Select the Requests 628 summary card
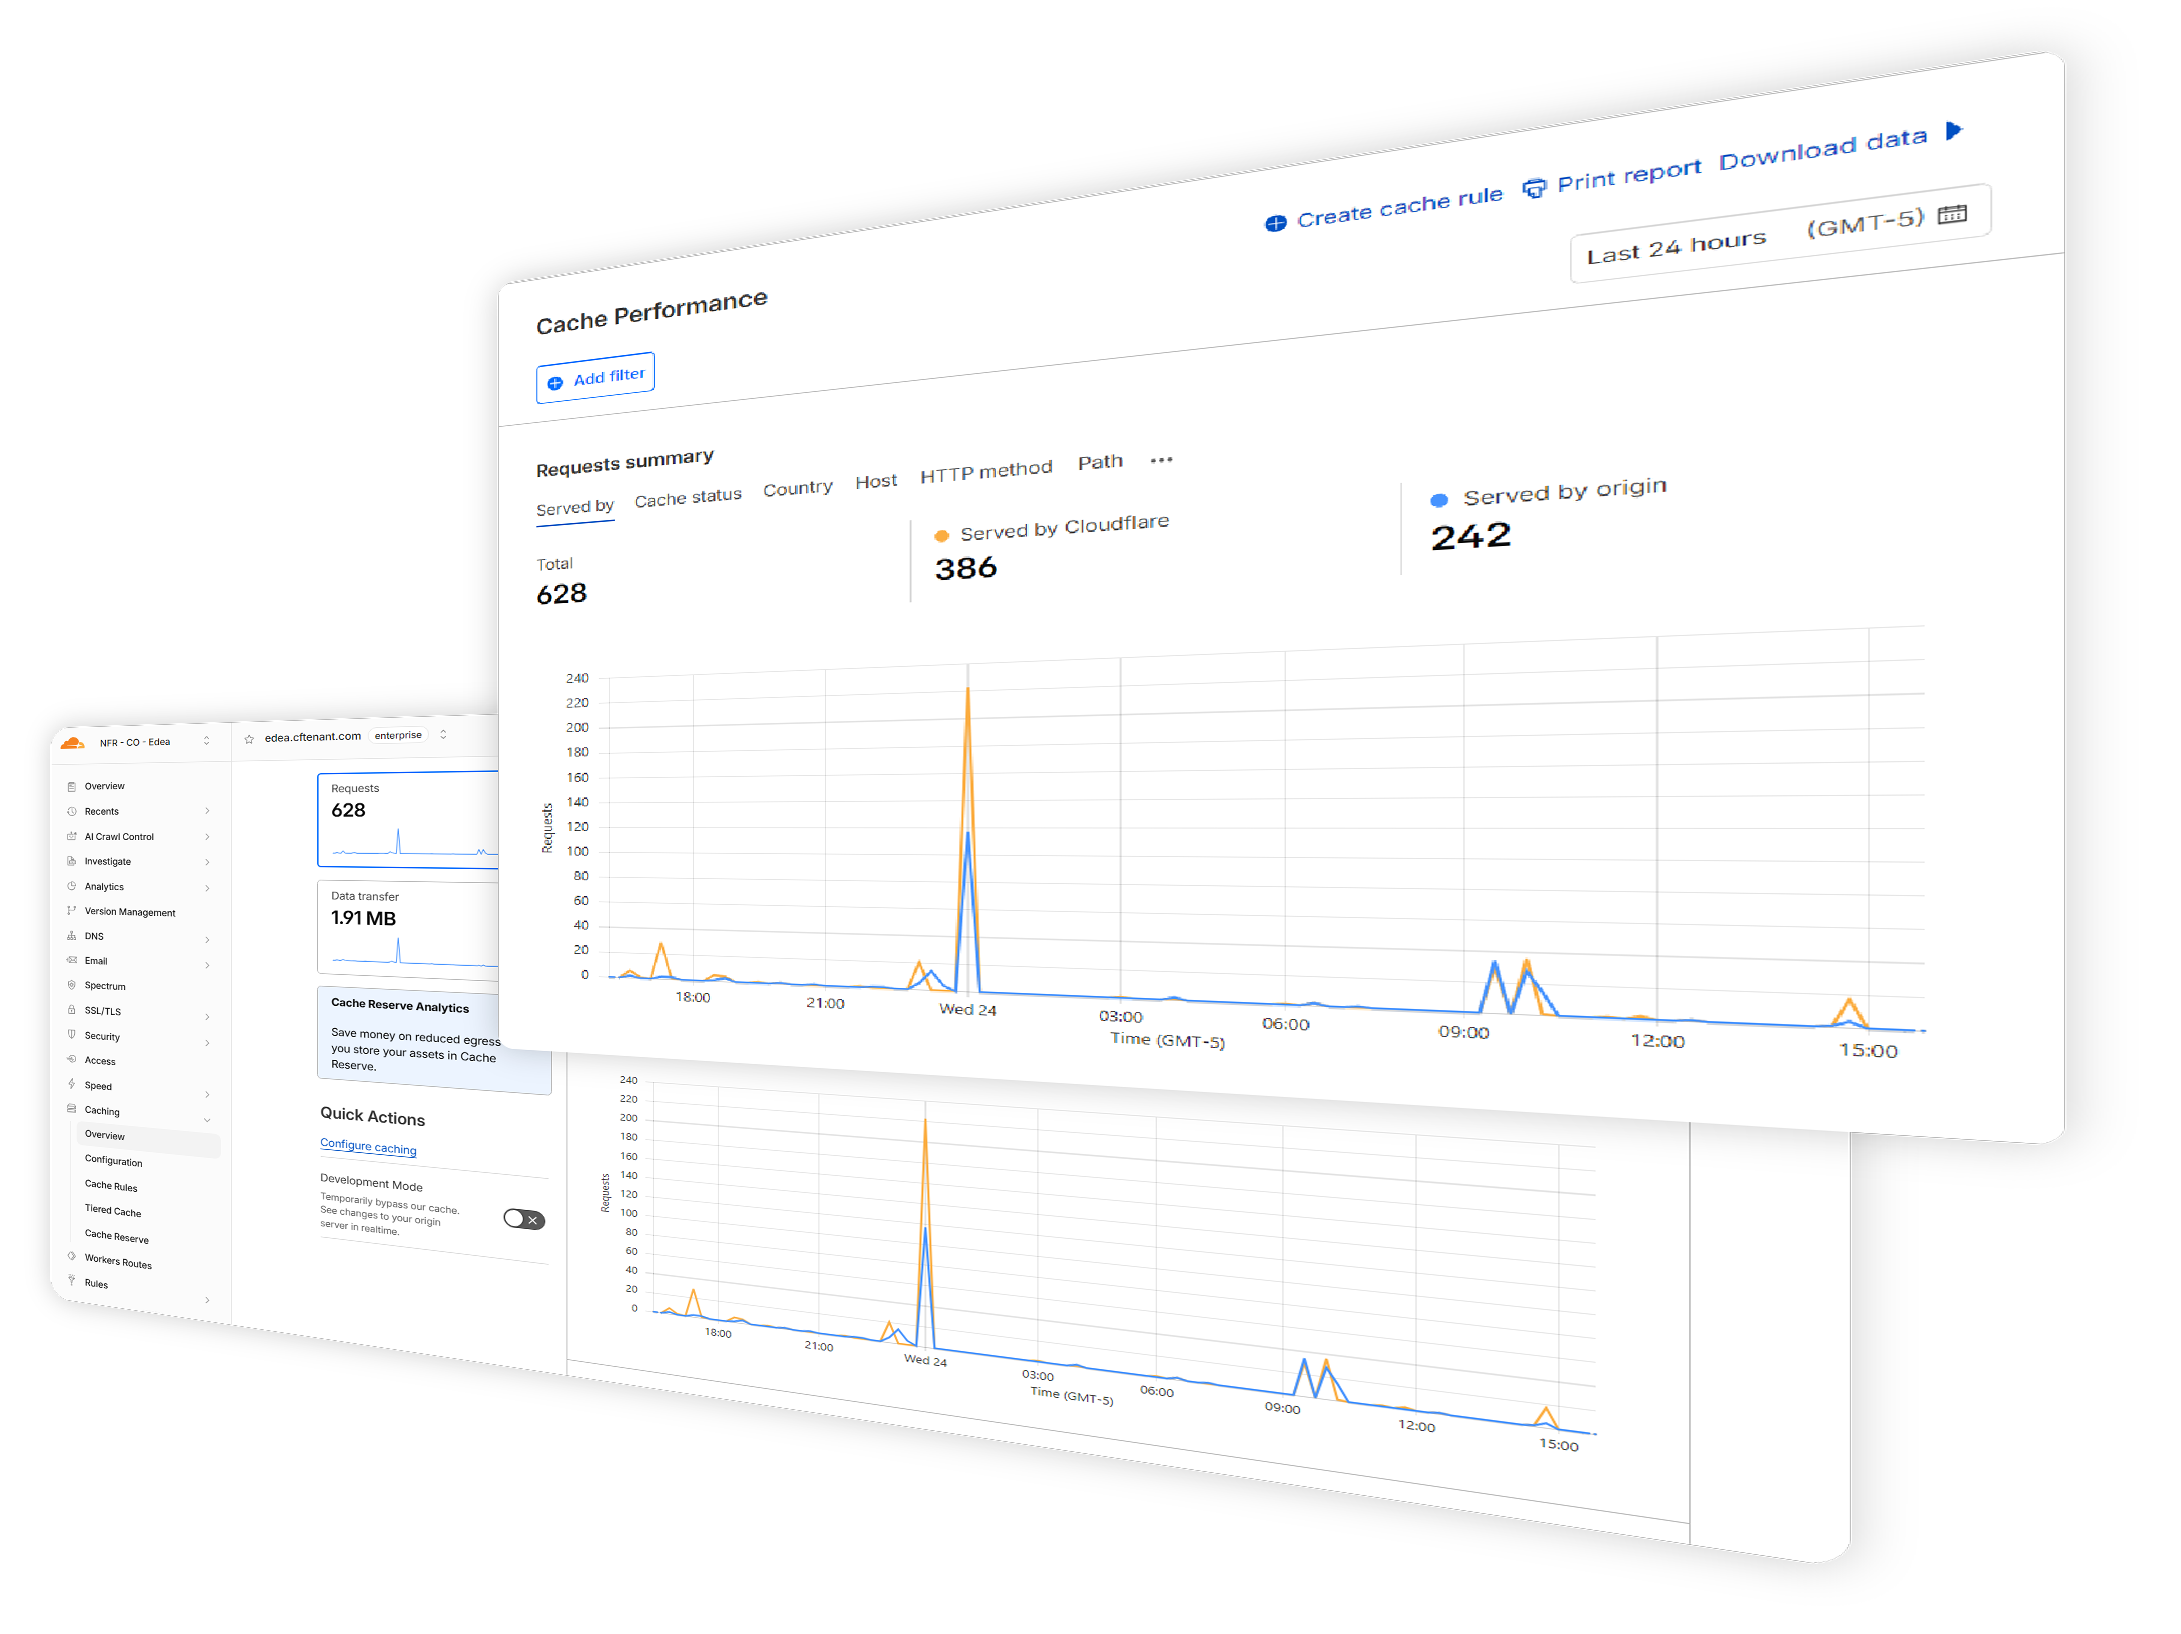 [x=408, y=819]
